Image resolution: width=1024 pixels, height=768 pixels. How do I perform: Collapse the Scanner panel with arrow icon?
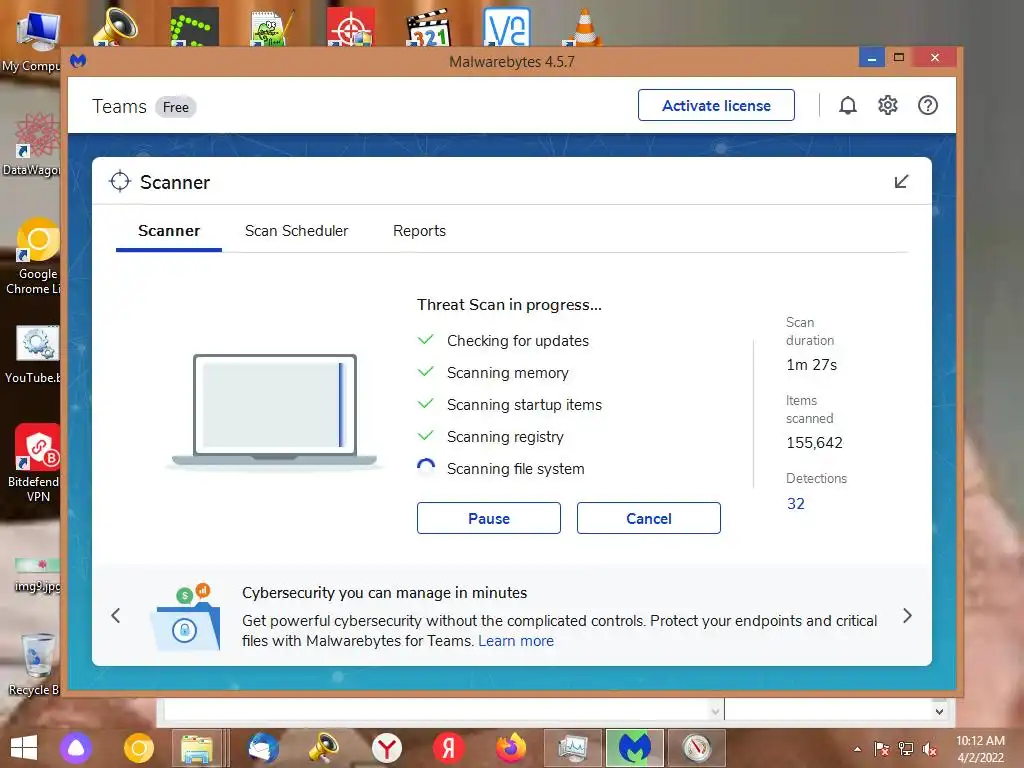click(901, 182)
